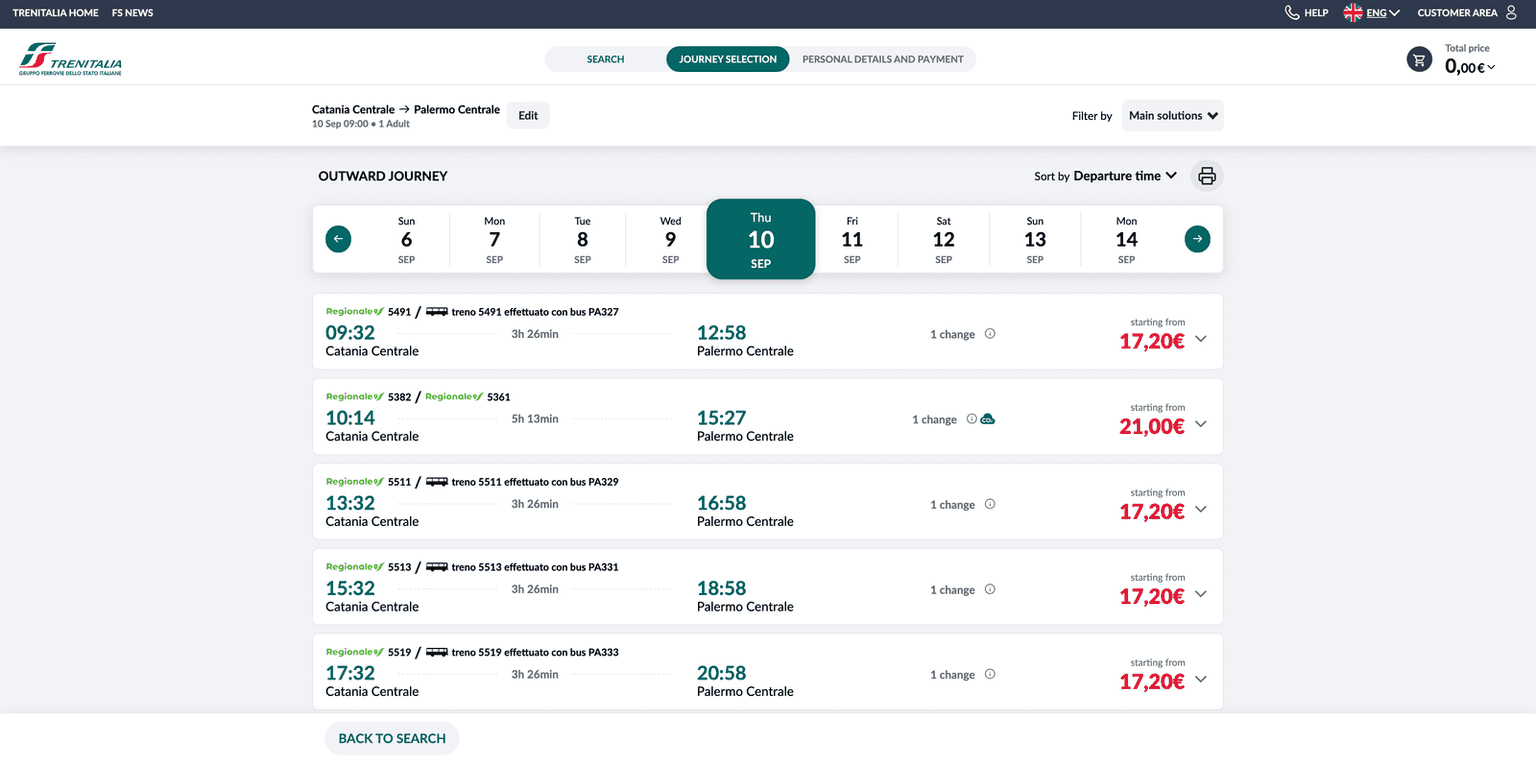Click Regionale logo beside train 5382
The image size is (1536, 763).
(x=355, y=397)
